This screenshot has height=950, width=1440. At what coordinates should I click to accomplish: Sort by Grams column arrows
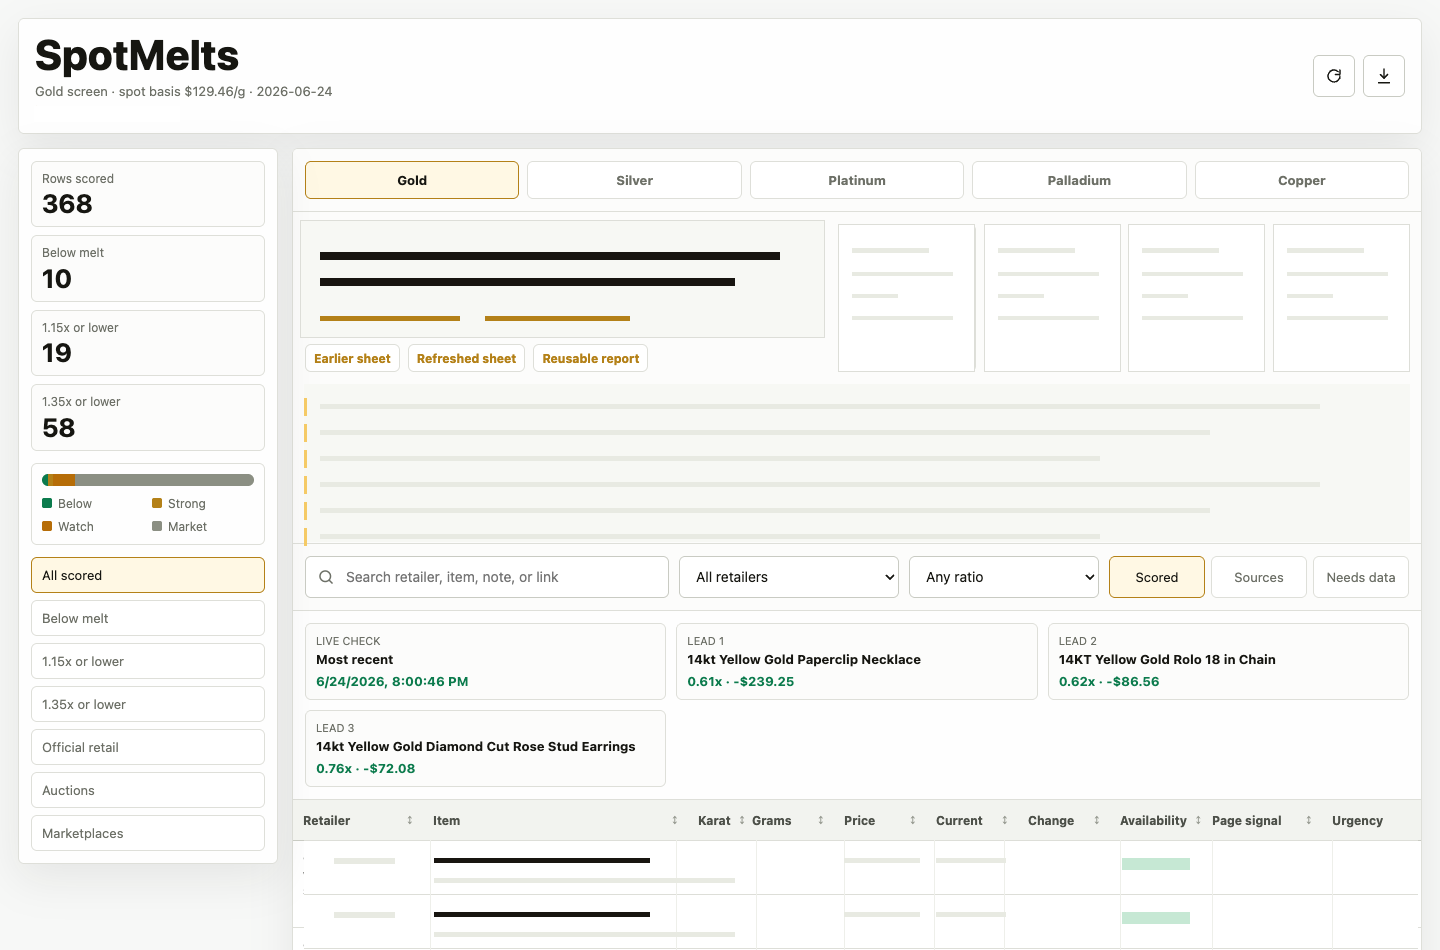coord(821,820)
